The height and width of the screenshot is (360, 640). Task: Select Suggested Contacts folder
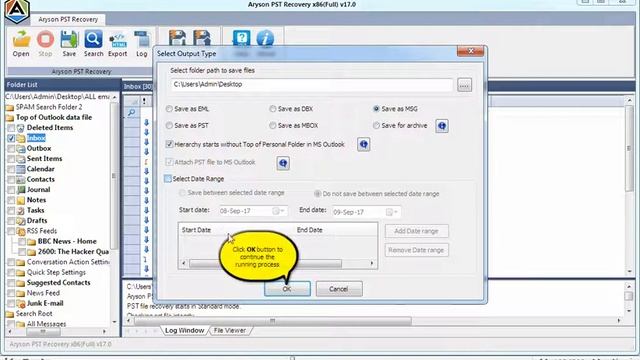(x=58, y=283)
